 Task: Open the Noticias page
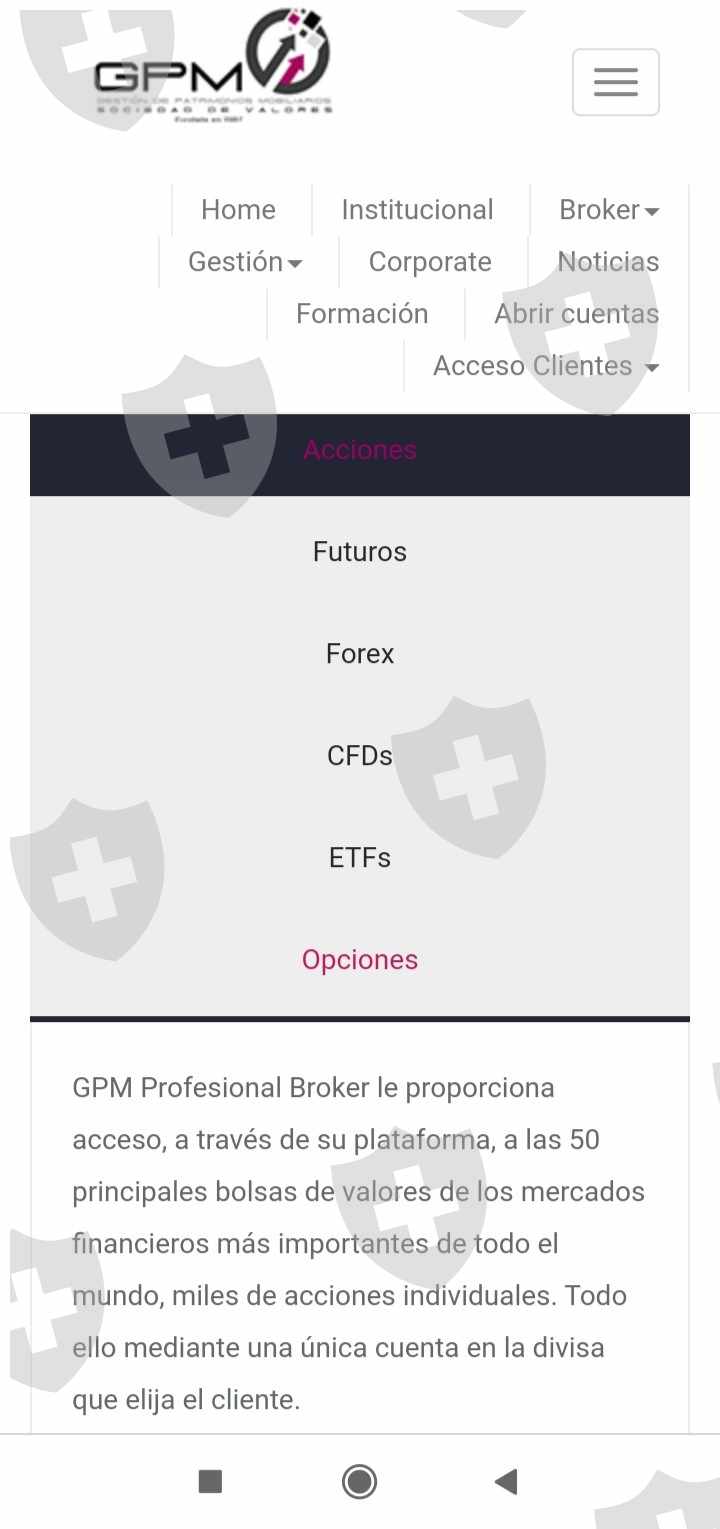(608, 262)
